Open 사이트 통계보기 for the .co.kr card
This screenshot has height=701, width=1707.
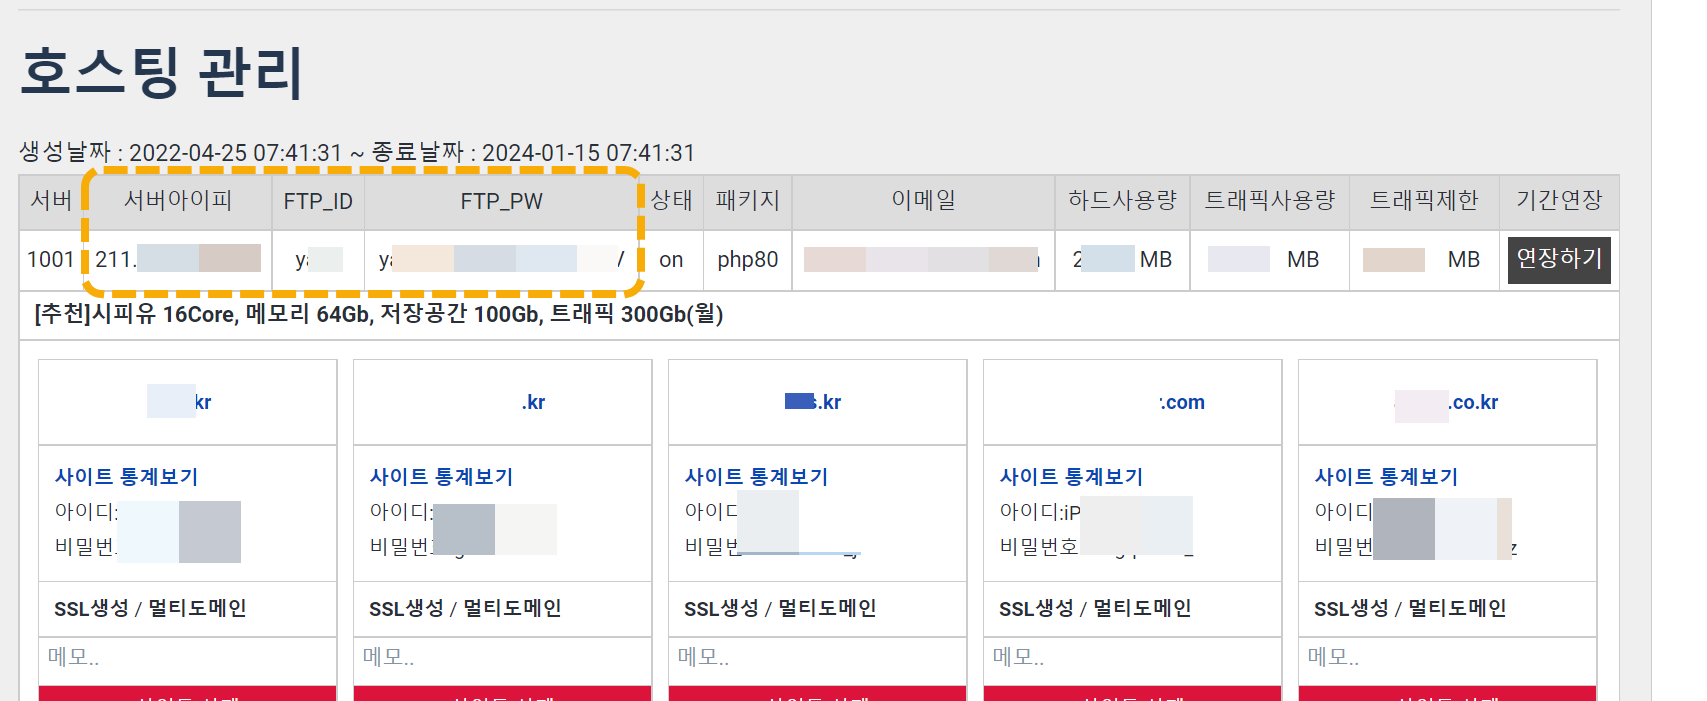(1386, 477)
